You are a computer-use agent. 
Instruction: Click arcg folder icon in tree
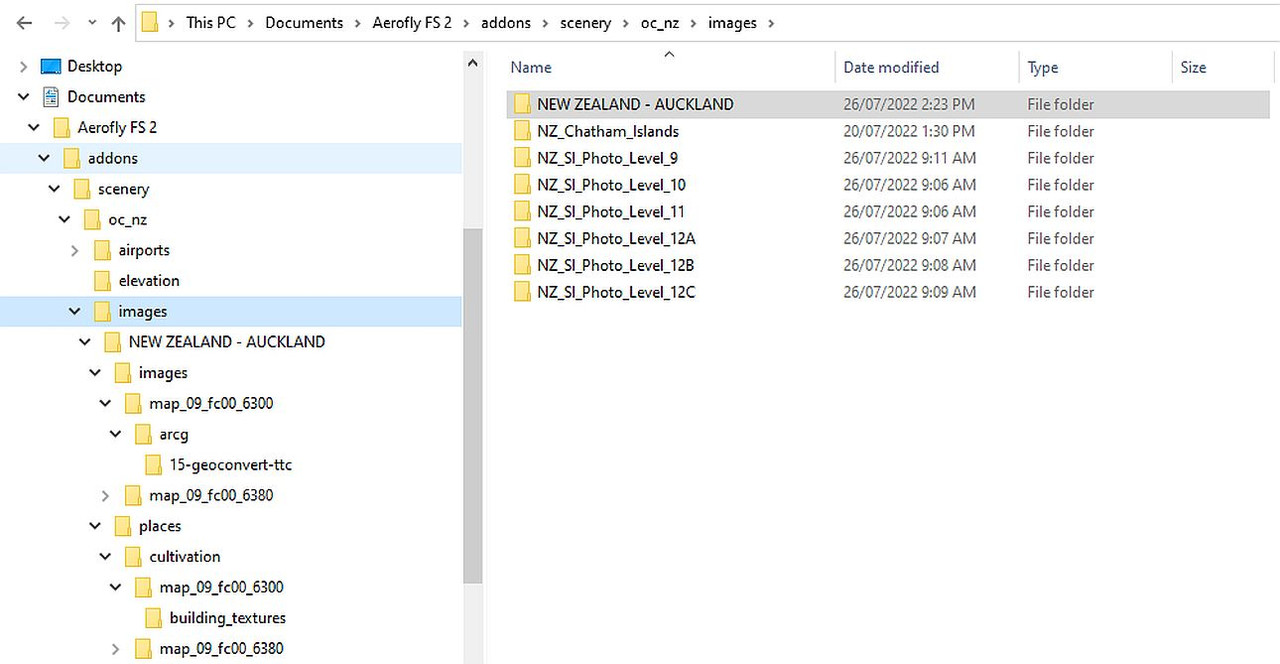pos(143,434)
